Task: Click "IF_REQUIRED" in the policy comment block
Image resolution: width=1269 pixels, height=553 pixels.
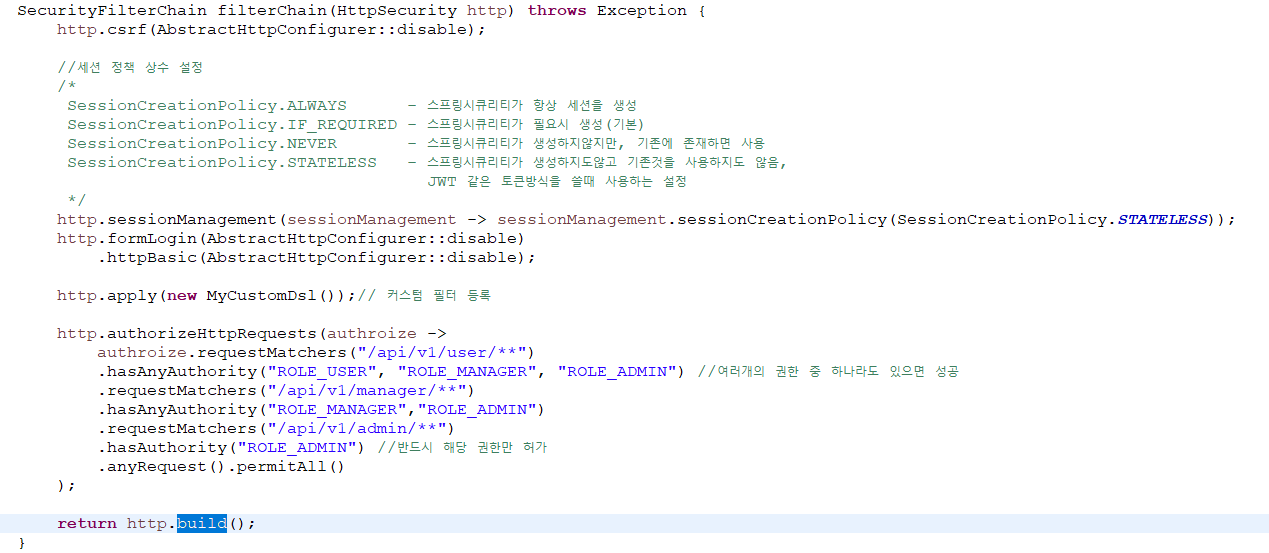Action: [342, 124]
